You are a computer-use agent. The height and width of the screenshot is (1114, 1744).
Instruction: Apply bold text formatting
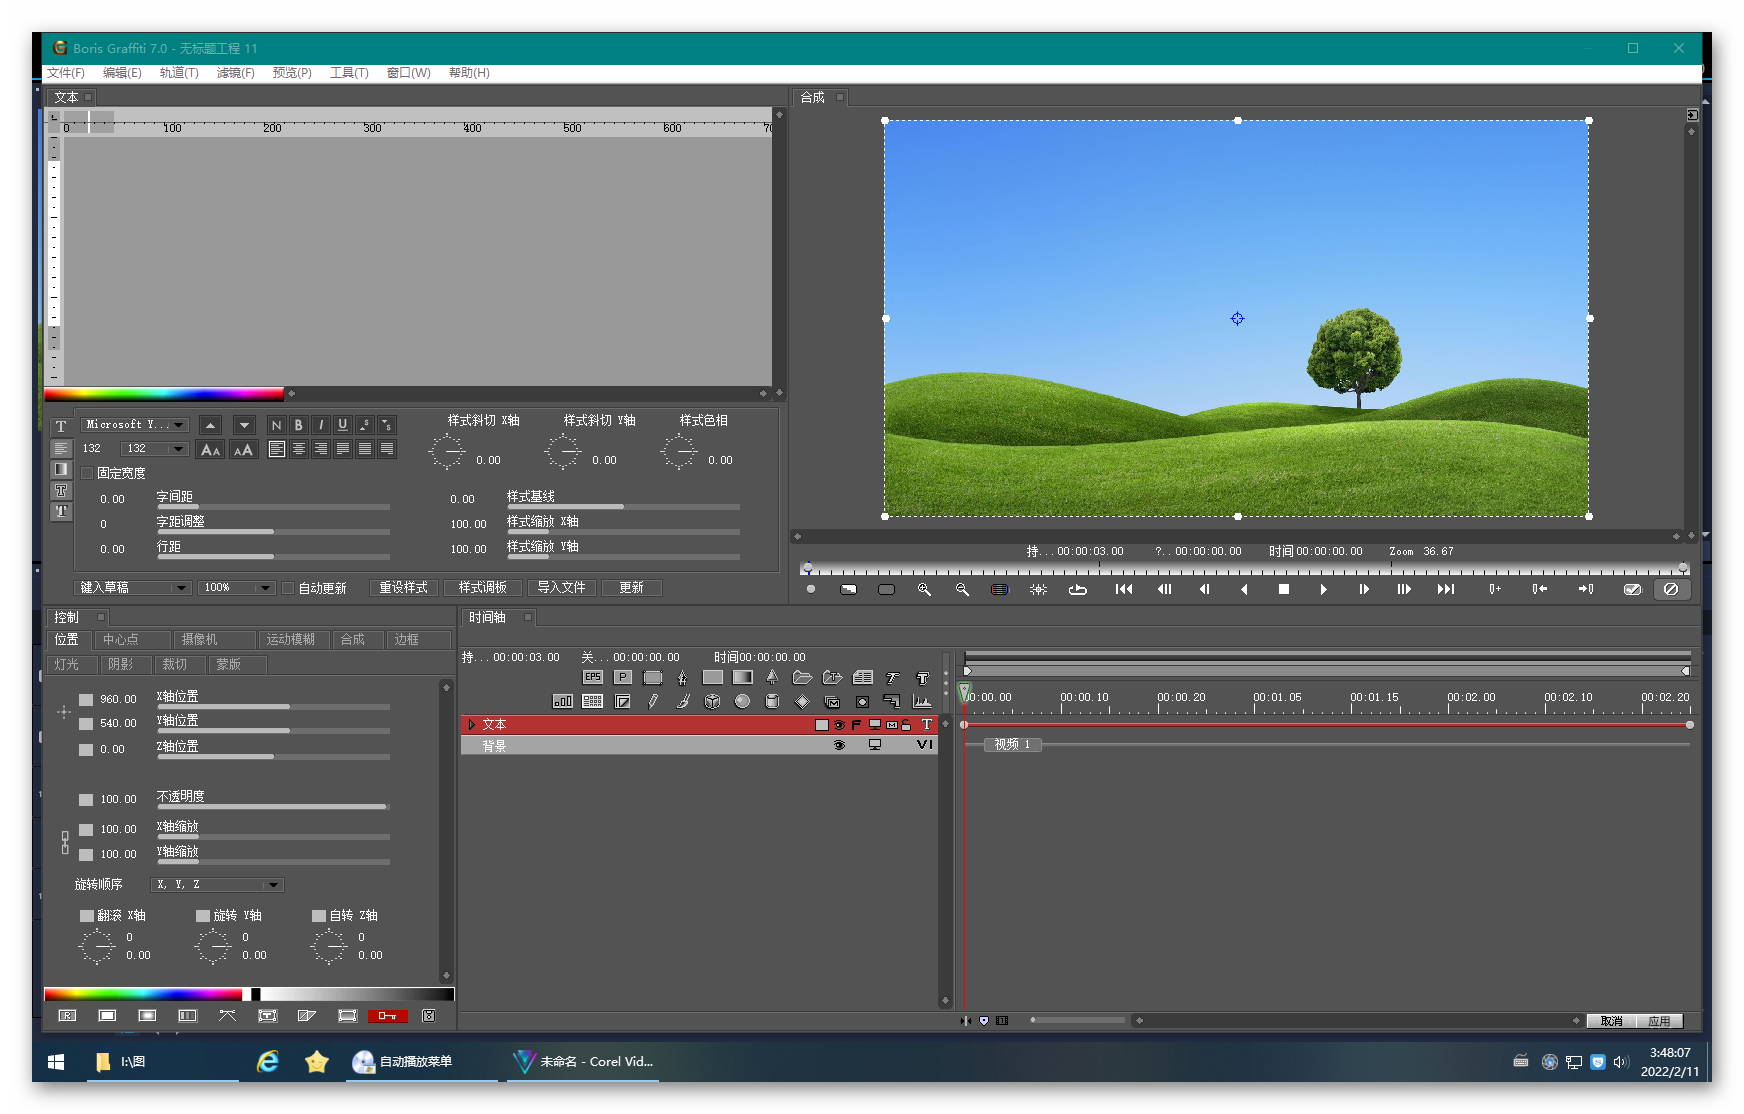coord(298,425)
